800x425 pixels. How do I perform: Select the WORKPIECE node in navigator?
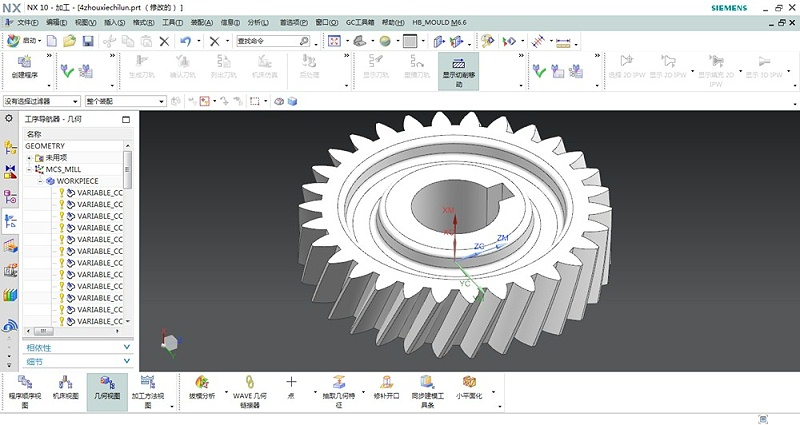(76, 181)
